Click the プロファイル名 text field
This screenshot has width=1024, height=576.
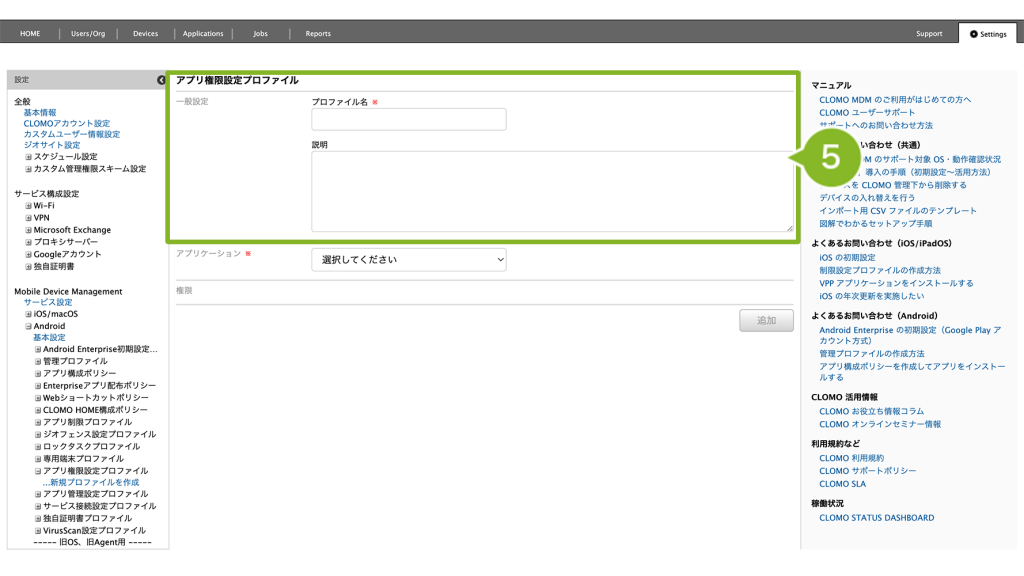coord(408,120)
